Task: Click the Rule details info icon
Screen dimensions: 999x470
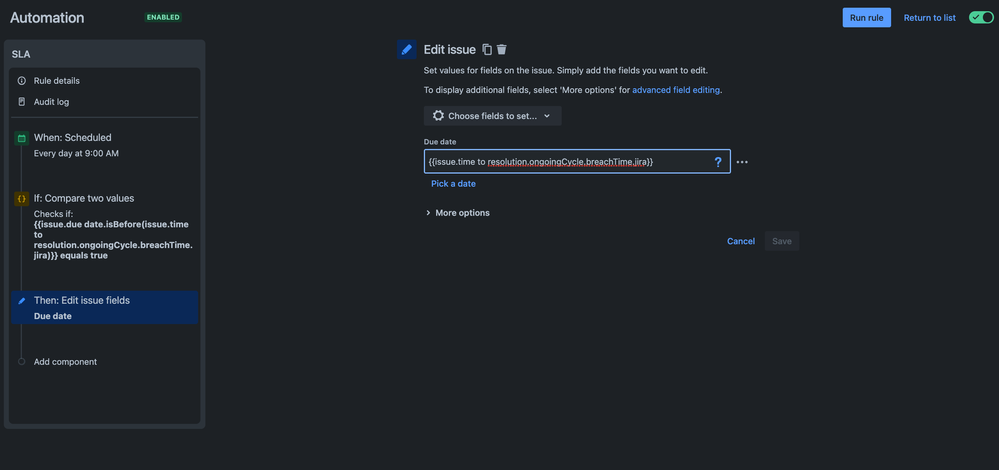Action: [22, 81]
